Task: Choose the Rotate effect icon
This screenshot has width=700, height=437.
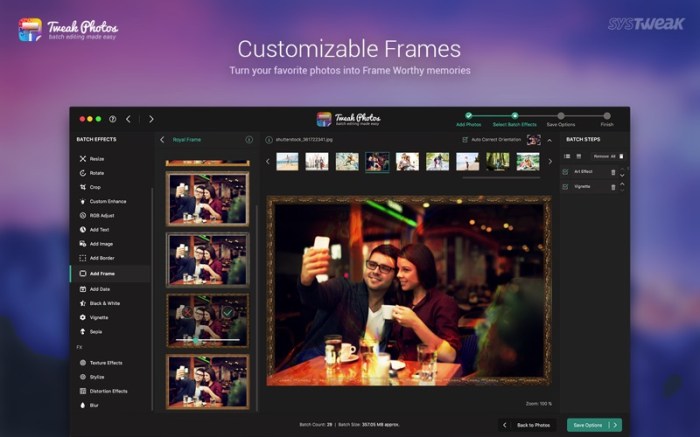Action: click(83, 173)
